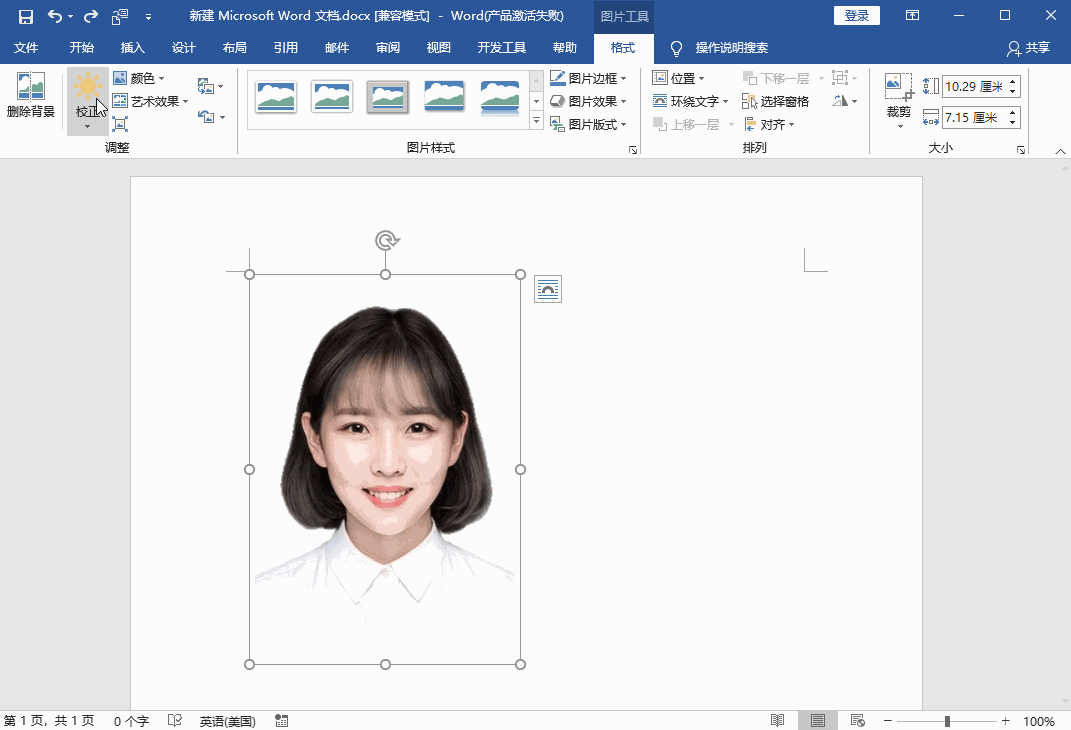This screenshot has width=1071, height=730.
Task: Click the height field showing 10.29 厘米
Action: pos(974,87)
